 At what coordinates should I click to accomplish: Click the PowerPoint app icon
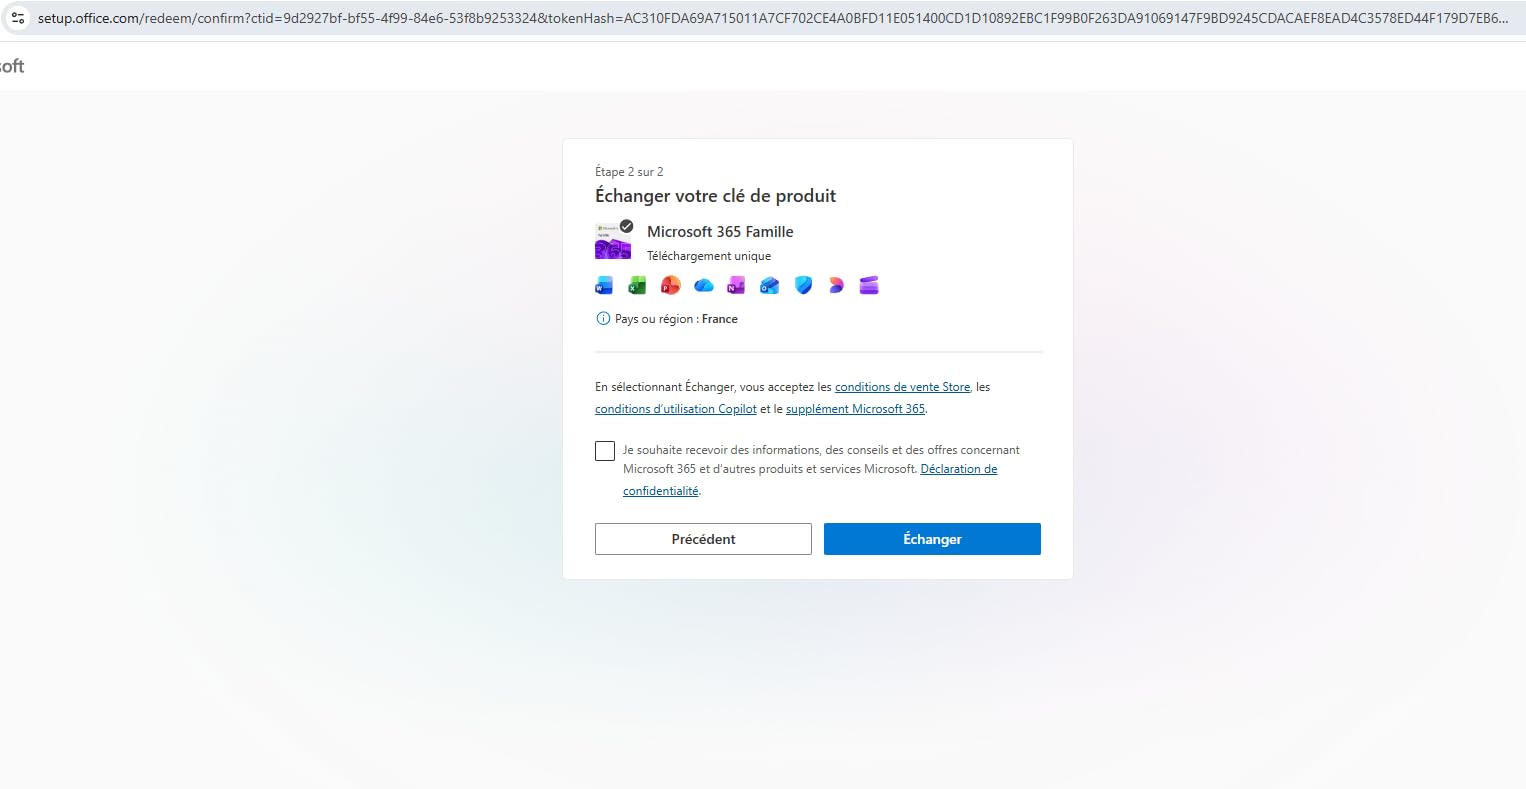(670, 286)
